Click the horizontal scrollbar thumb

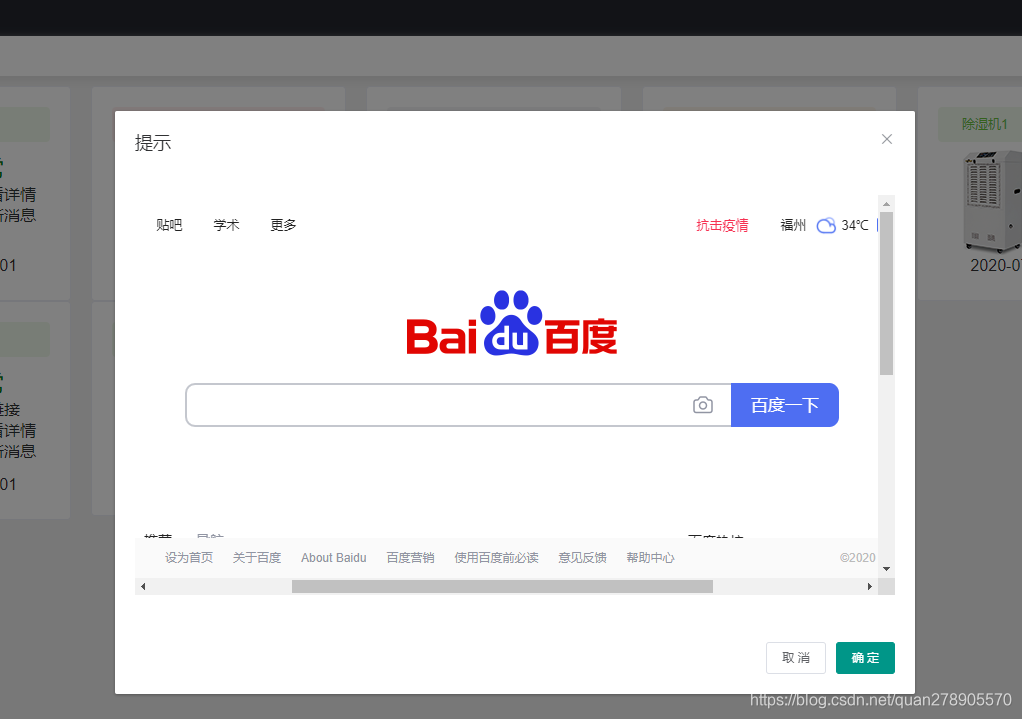click(502, 587)
